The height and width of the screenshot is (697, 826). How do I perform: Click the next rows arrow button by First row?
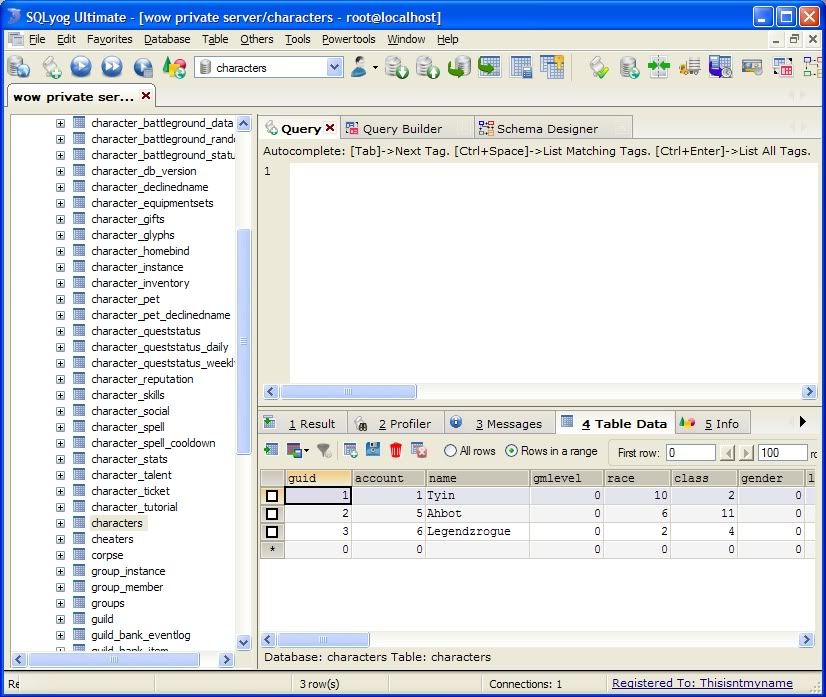(x=746, y=453)
